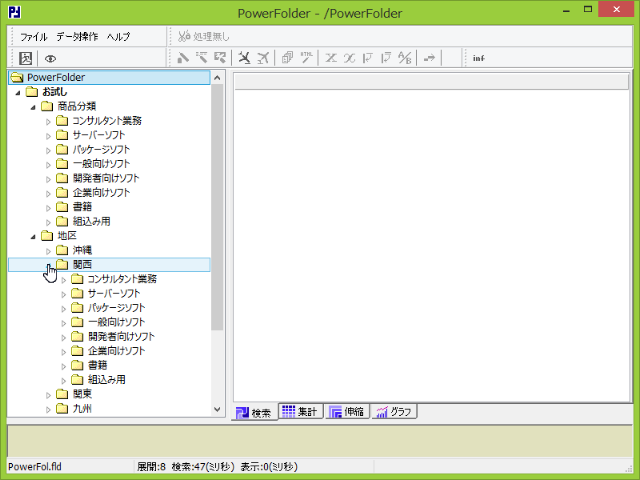The image size is (640, 480).
Task: Click the gray takeoff airplane icon
Action: (x=263, y=58)
